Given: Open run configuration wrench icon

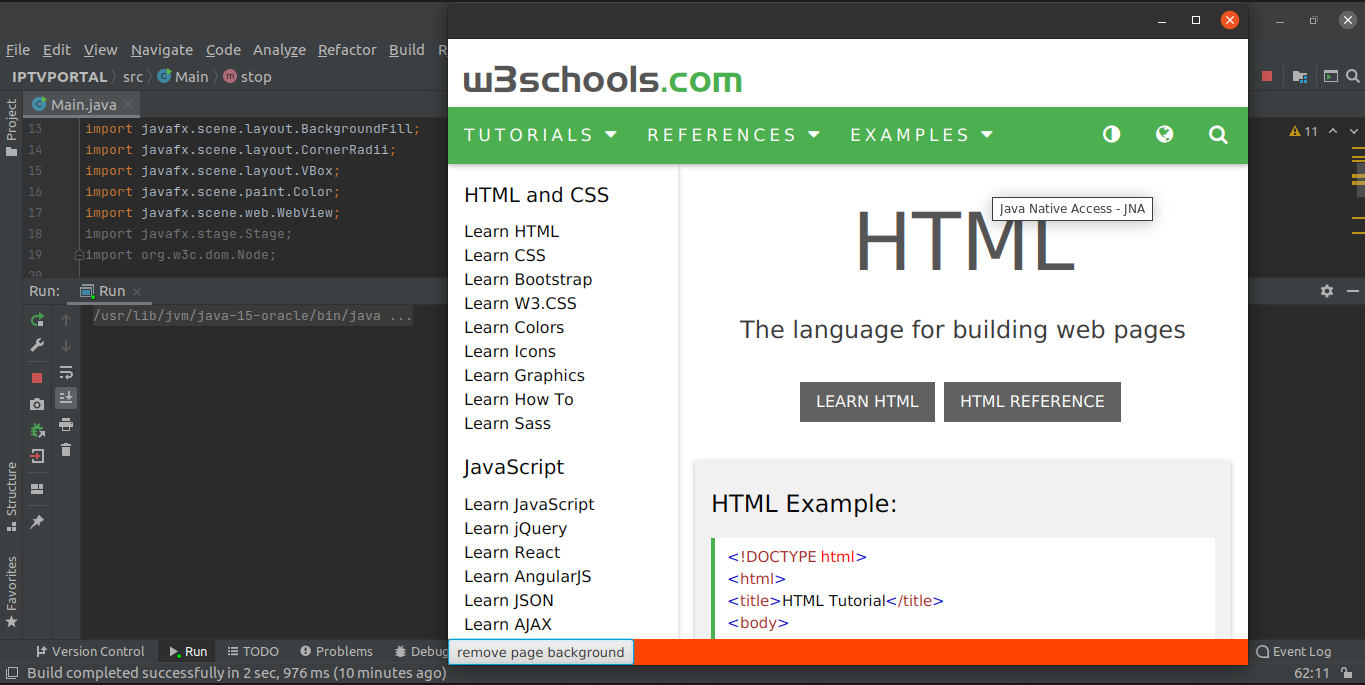Looking at the screenshot, I should point(37,345).
